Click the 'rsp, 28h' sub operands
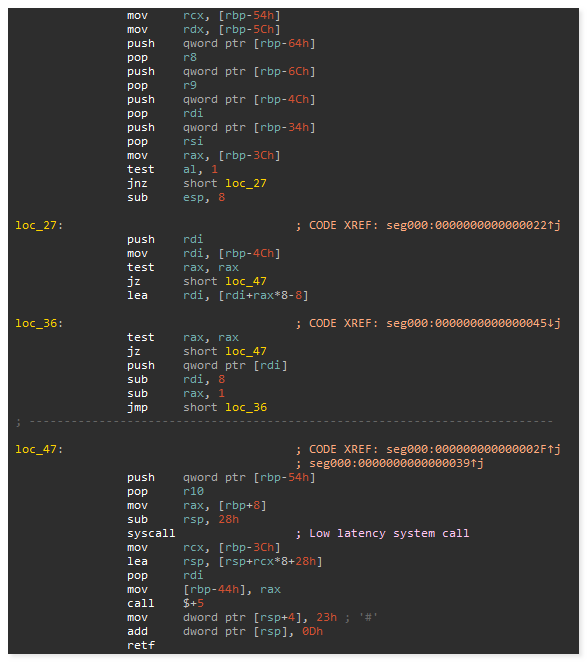This screenshot has height=662, width=587. click(211, 519)
